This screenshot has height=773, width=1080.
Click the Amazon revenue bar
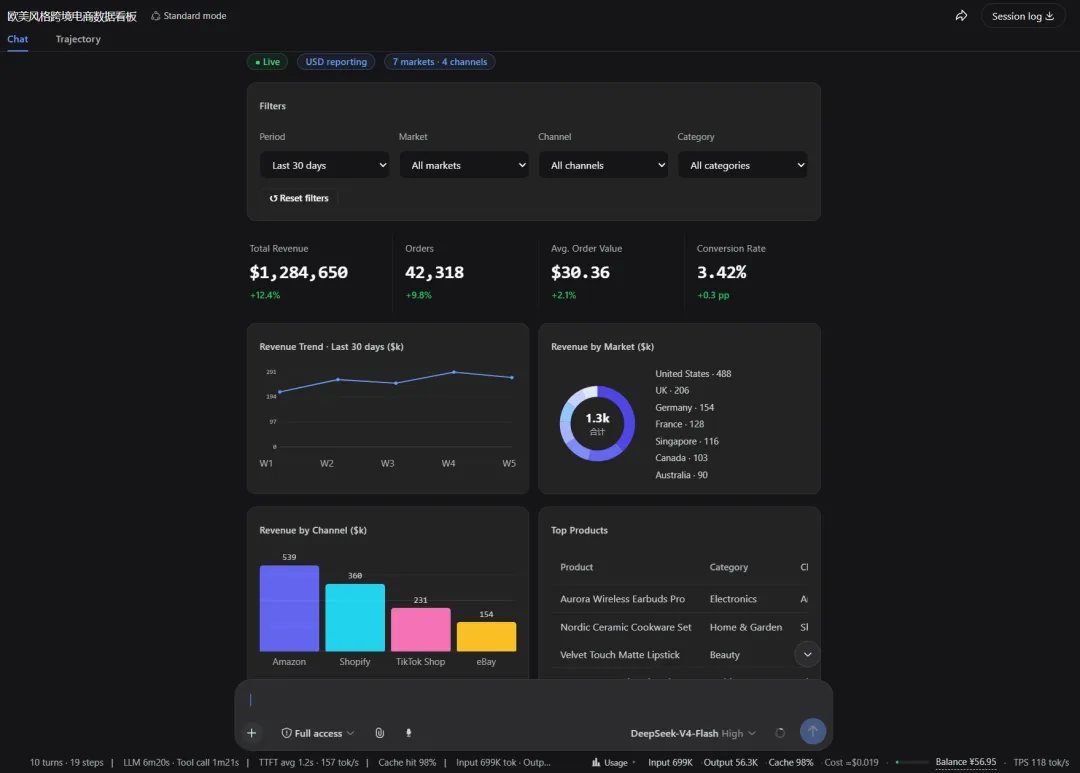(289, 608)
